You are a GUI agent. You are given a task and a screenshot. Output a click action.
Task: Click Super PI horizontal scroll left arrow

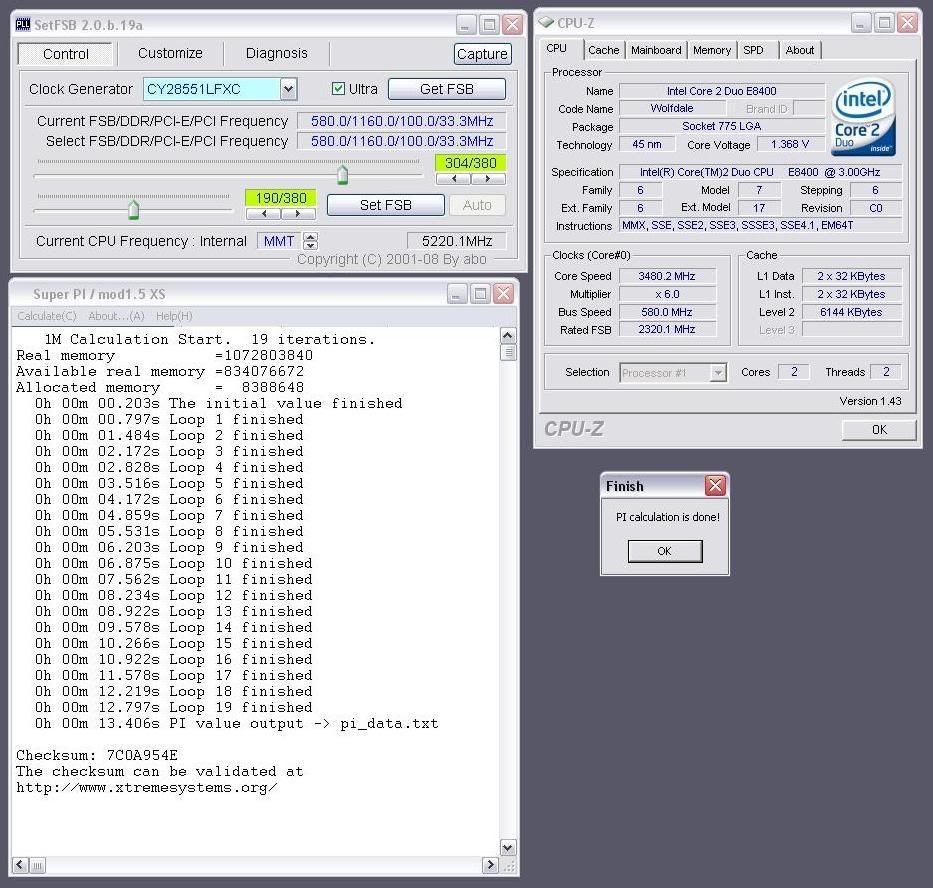click(x=20, y=865)
